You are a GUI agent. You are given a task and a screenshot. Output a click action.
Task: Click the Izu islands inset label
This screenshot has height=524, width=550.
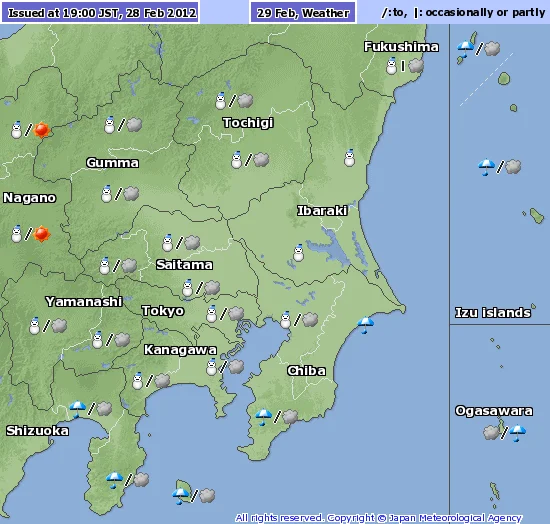click(x=493, y=313)
